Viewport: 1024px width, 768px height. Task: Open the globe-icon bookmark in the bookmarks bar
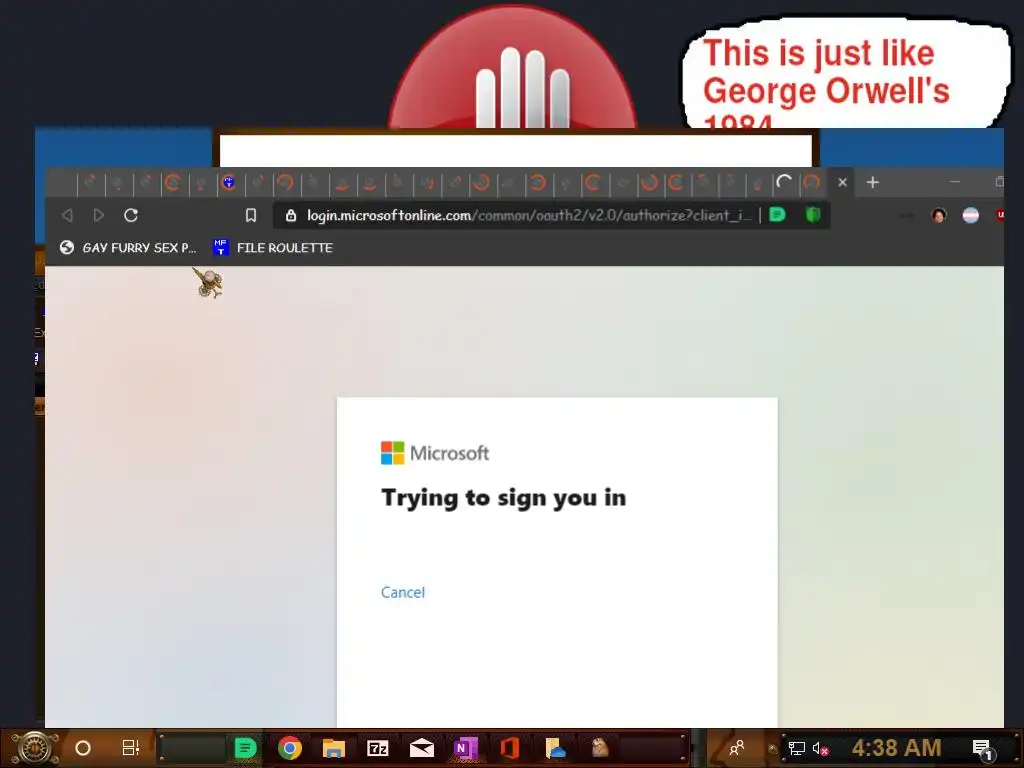click(x=127, y=248)
